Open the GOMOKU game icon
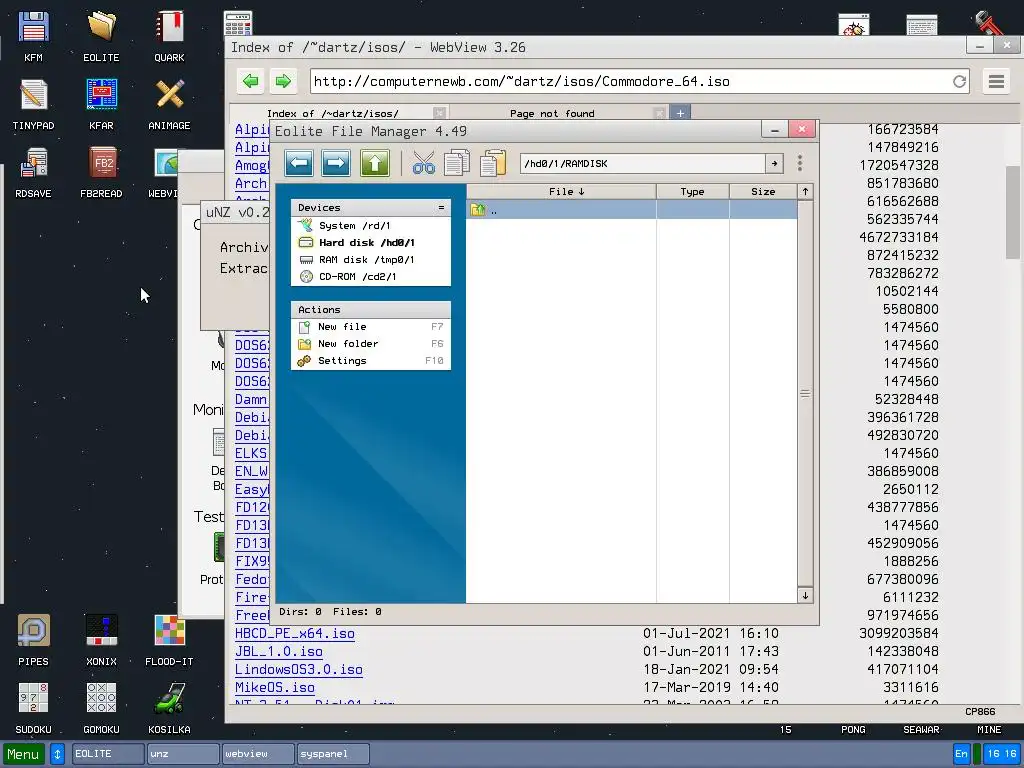The width and height of the screenshot is (1024, 768). (x=101, y=707)
